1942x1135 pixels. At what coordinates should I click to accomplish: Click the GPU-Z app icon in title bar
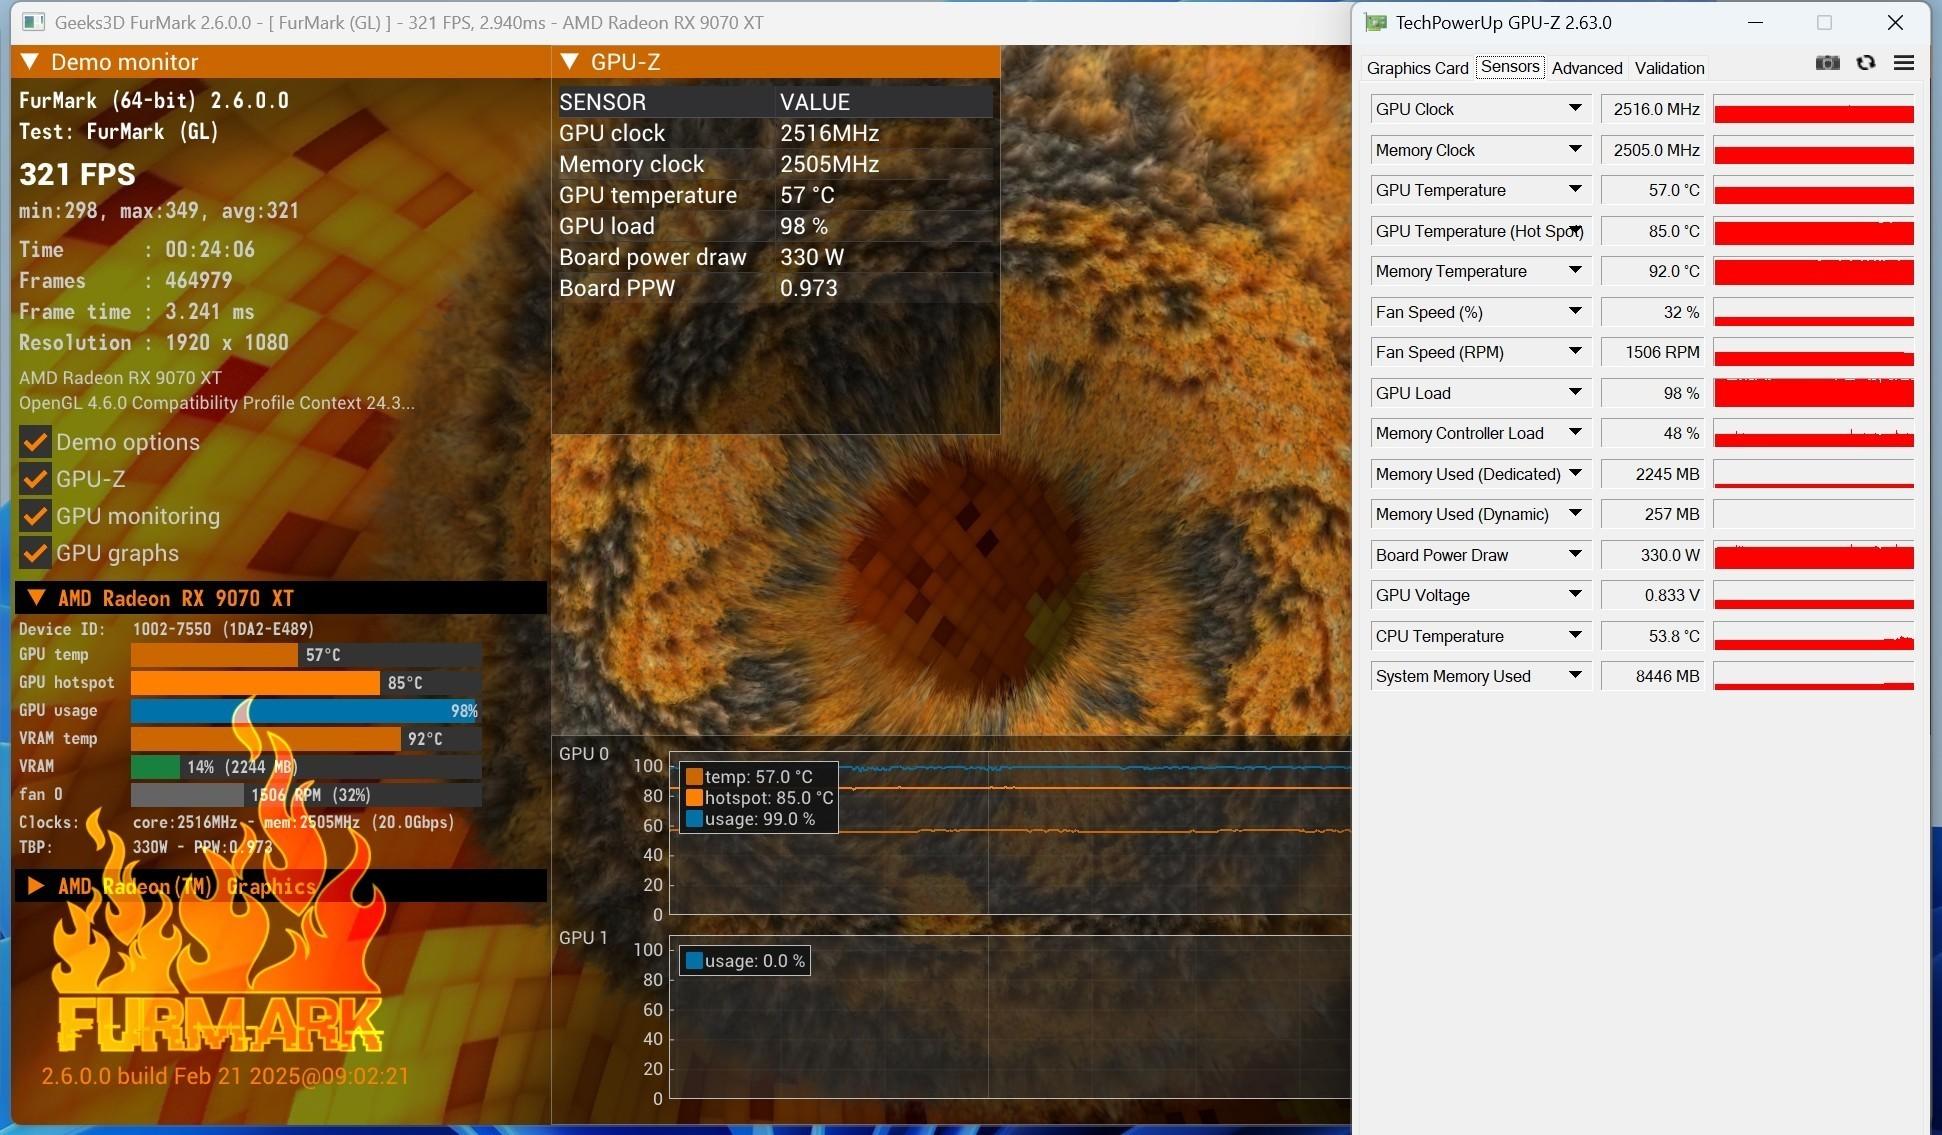1377,22
